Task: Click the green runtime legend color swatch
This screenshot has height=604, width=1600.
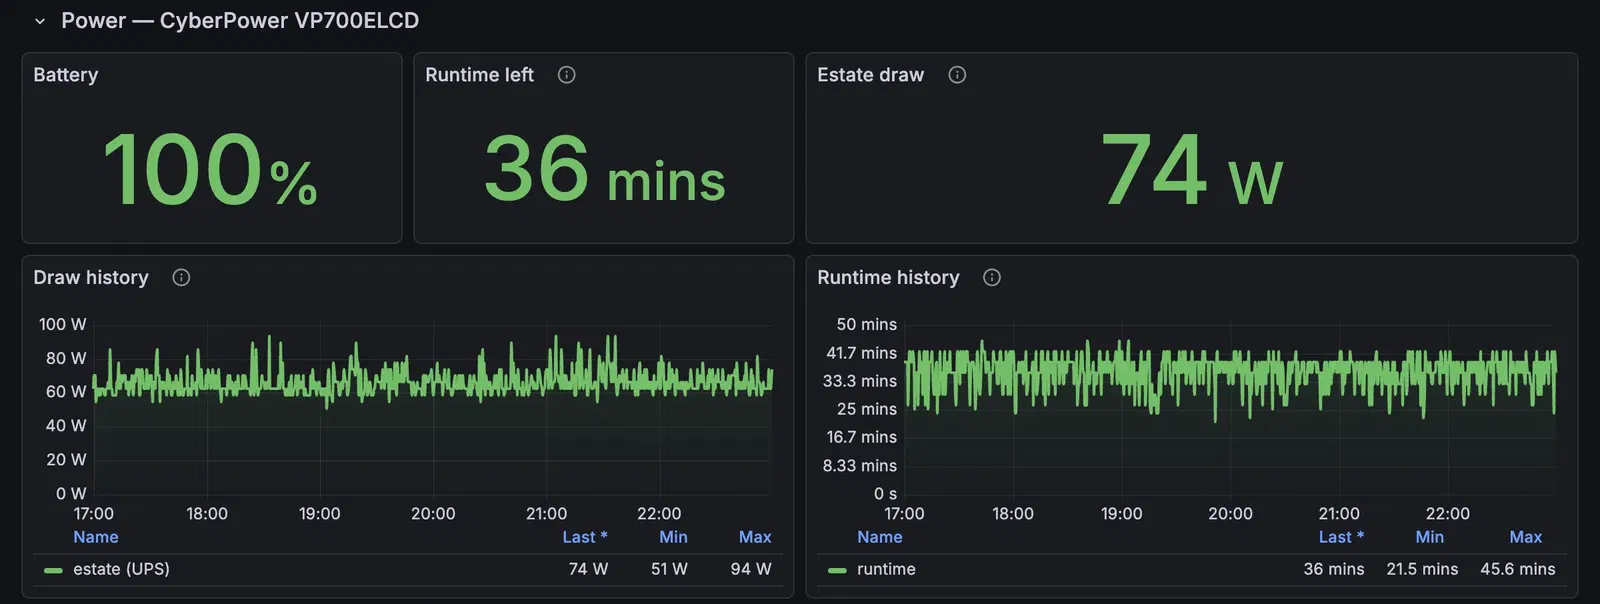Action: (838, 570)
